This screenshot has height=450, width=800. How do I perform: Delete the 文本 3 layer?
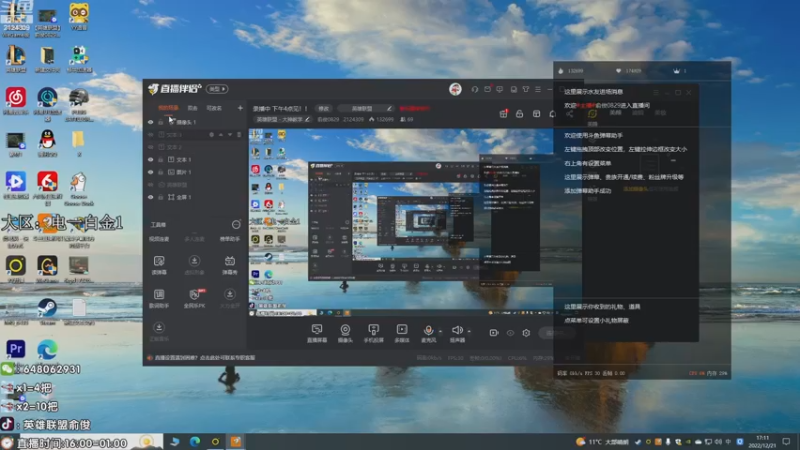(x=239, y=135)
